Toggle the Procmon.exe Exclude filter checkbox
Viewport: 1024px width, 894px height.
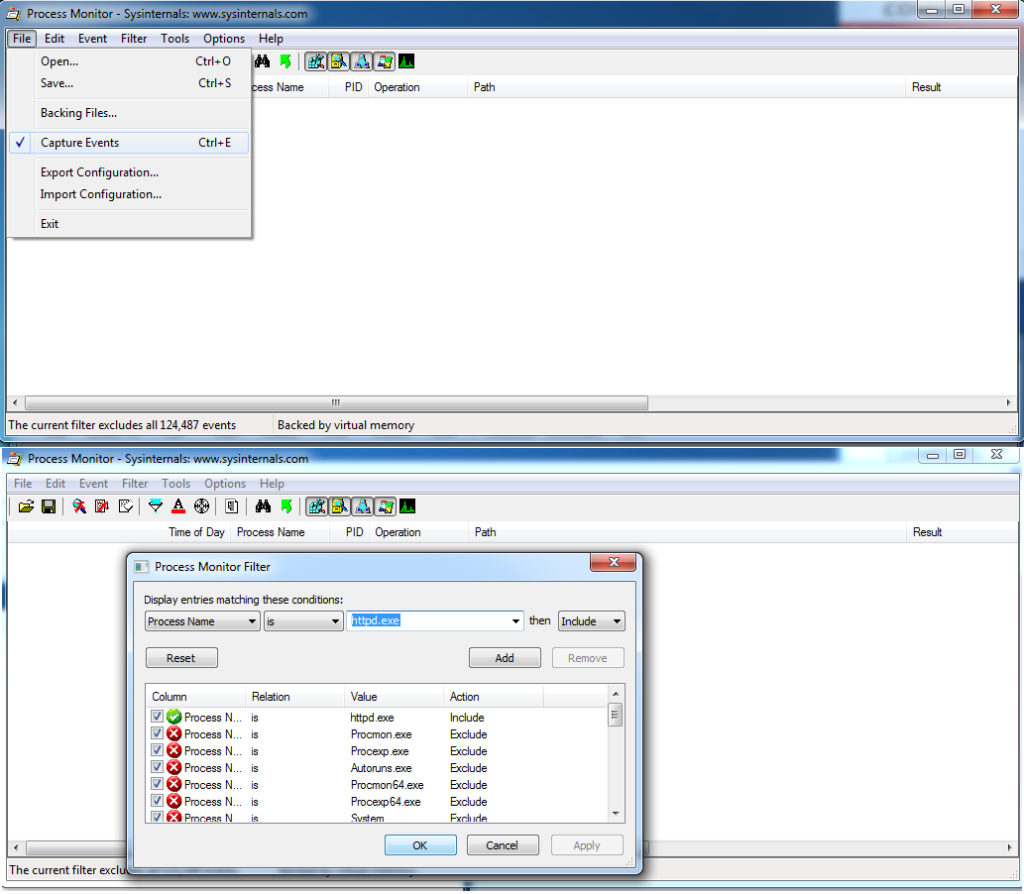(157, 734)
